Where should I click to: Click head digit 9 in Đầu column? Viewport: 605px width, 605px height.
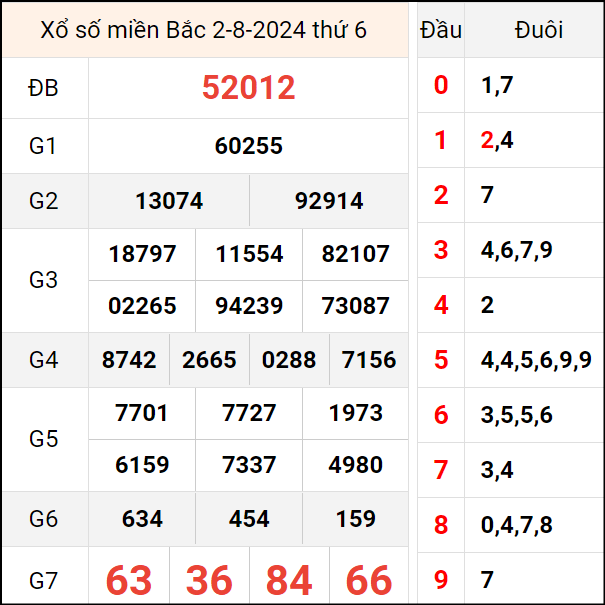coord(441,580)
